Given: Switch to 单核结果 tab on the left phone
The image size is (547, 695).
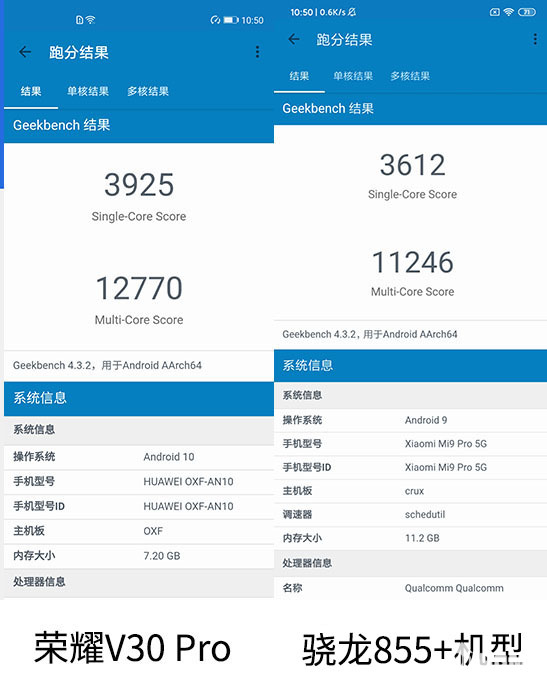Looking at the screenshot, I should [88, 92].
